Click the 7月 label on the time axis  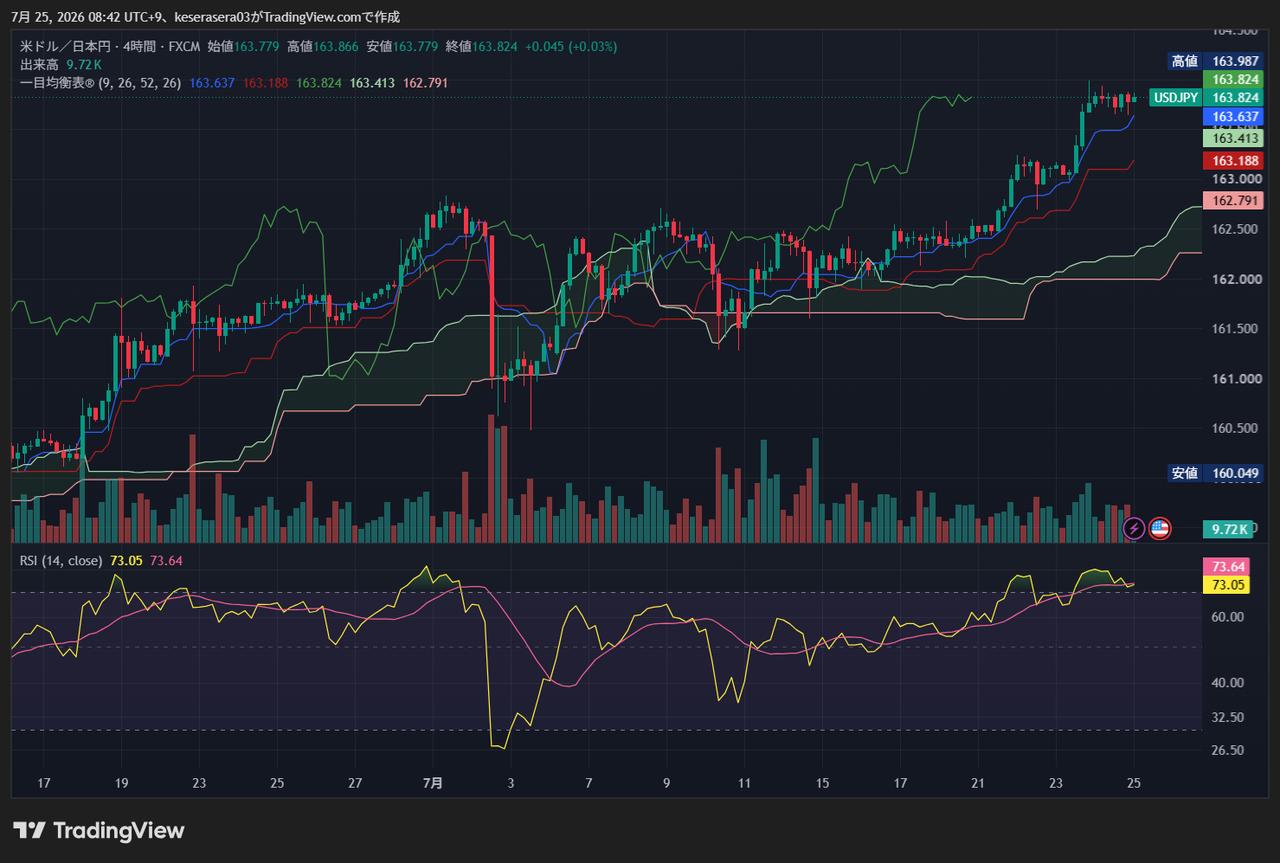pos(433,783)
